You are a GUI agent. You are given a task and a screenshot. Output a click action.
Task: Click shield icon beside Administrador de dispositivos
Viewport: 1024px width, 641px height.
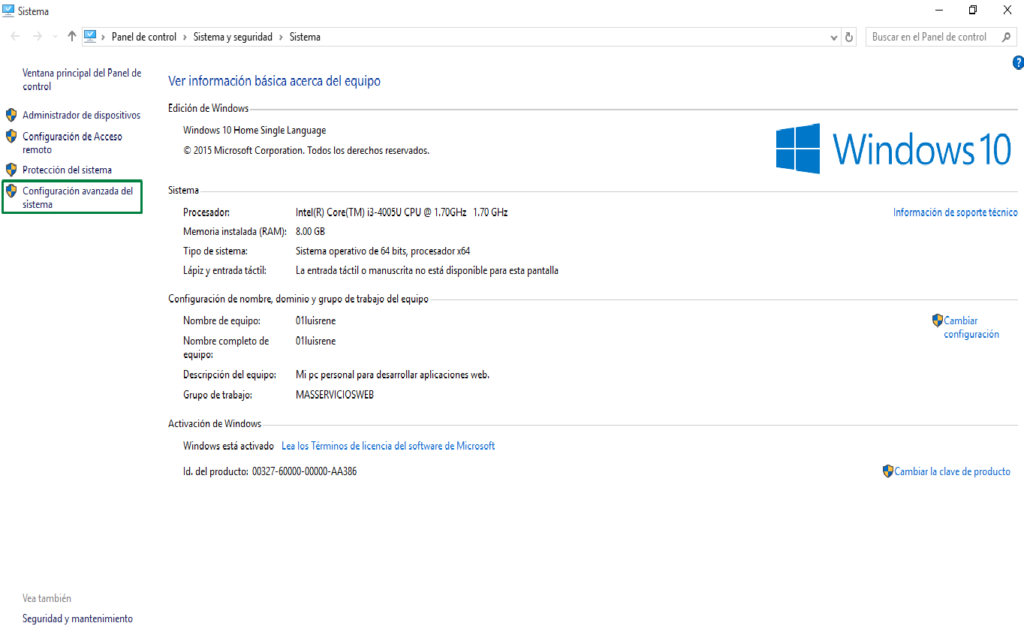11,115
